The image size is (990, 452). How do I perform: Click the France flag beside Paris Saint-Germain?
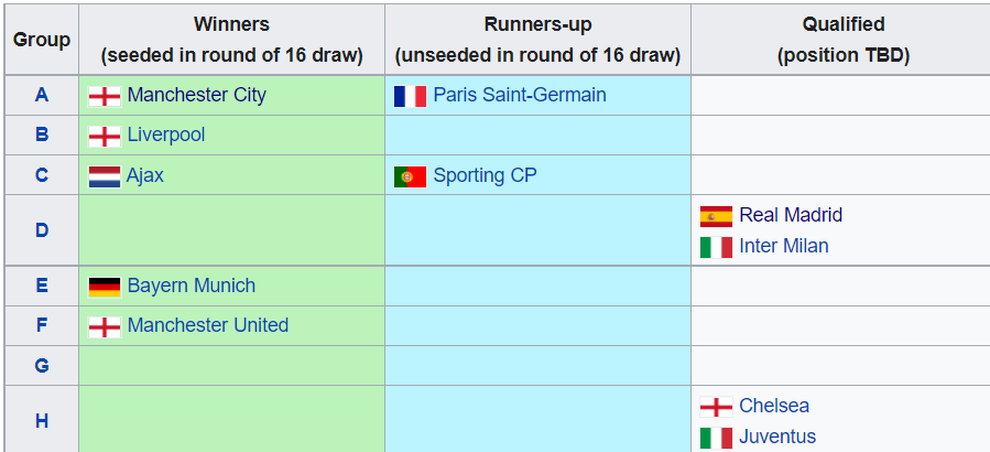coord(410,96)
